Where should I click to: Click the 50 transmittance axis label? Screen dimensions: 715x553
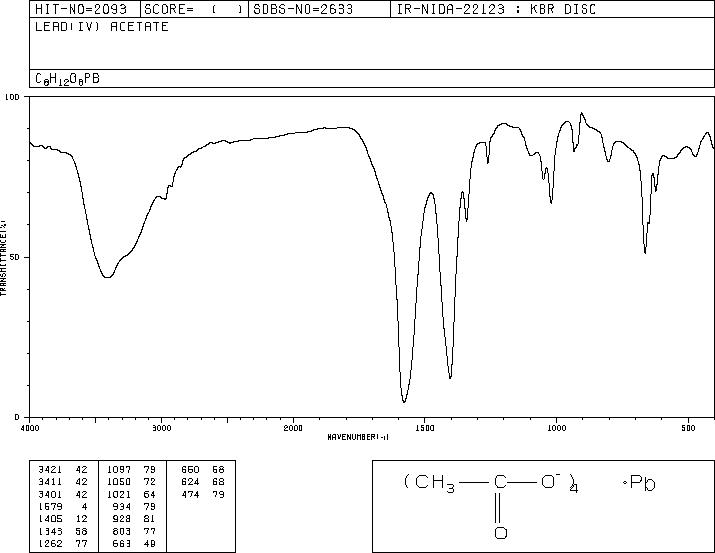[x=15, y=258]
